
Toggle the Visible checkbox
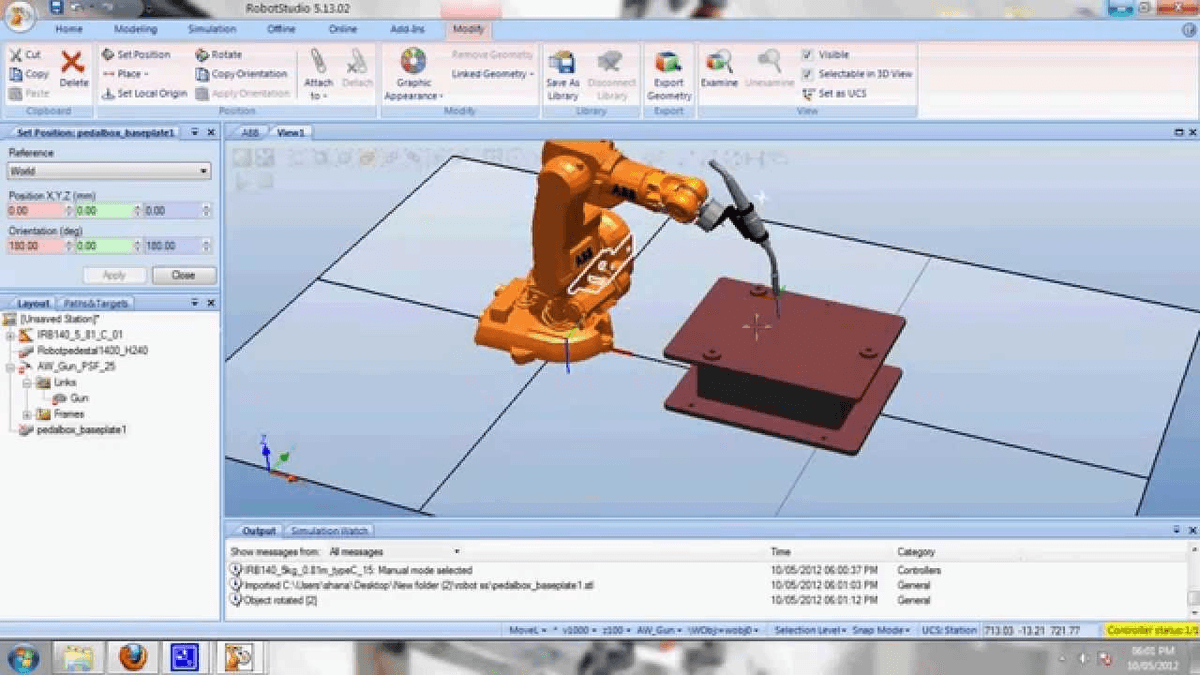coord(807,55)
